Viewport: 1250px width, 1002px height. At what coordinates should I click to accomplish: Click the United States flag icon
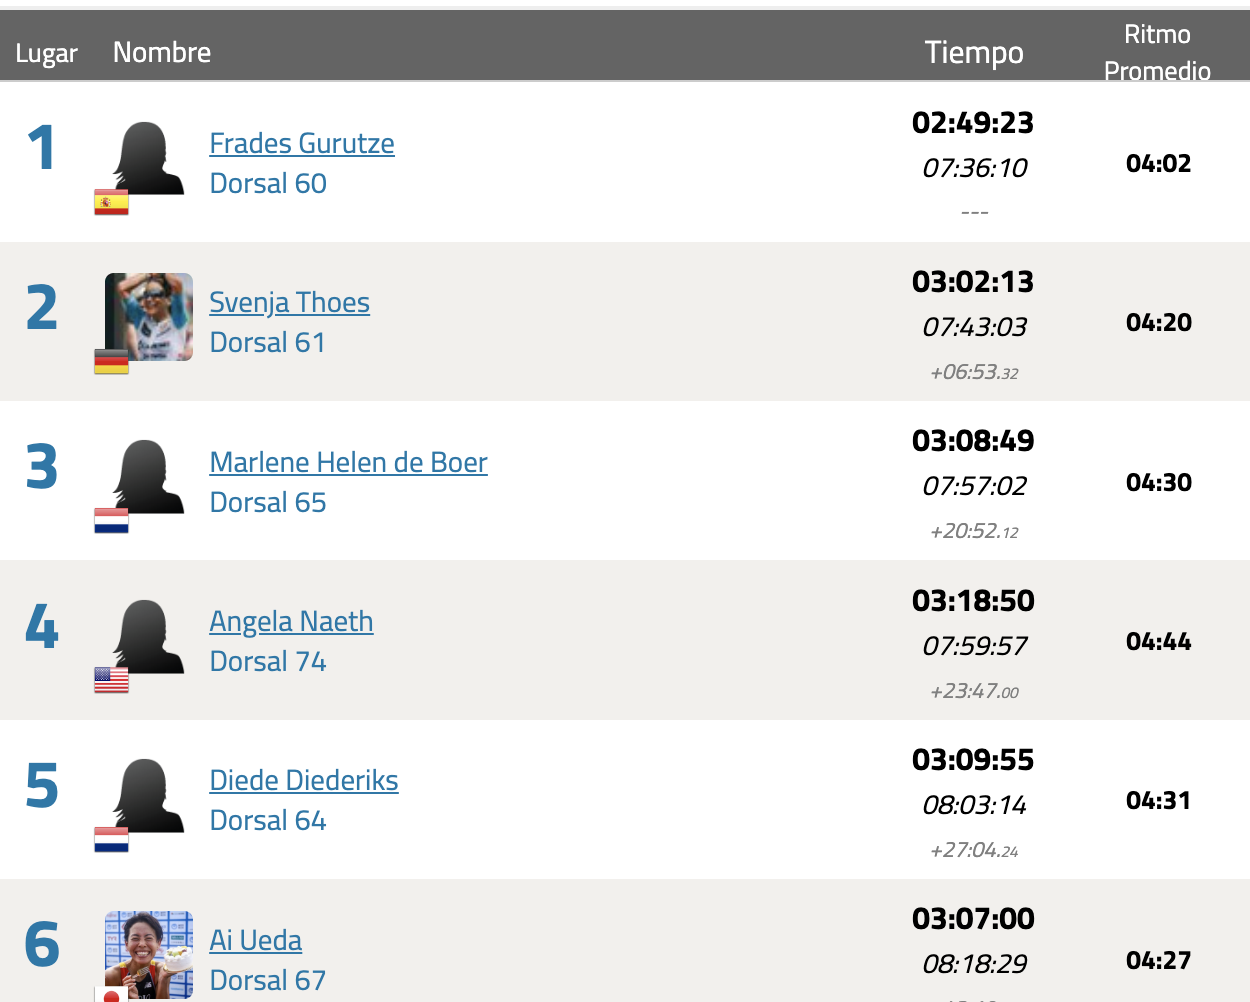[x=111, y=681]
